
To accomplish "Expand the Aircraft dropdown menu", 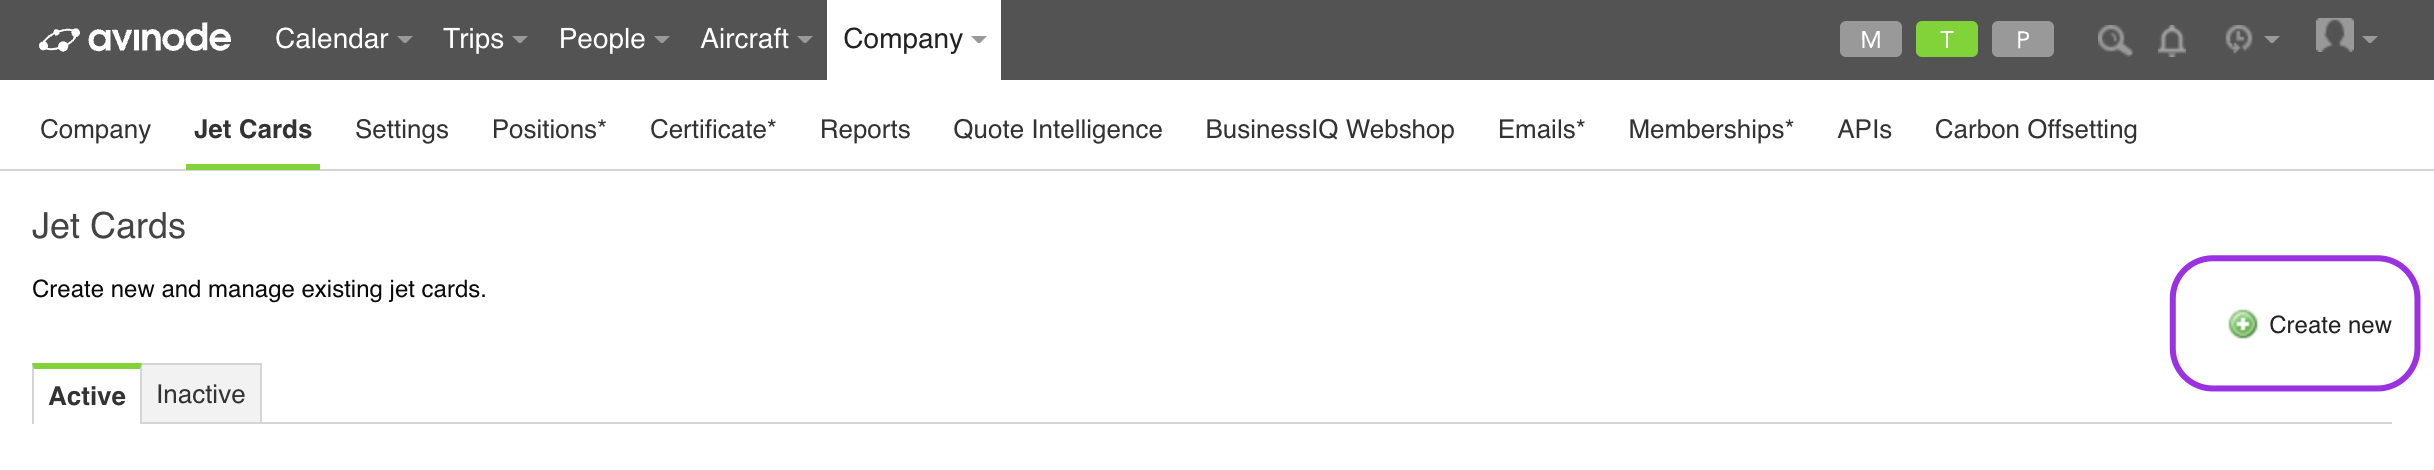I will click(x=756, y=39).
